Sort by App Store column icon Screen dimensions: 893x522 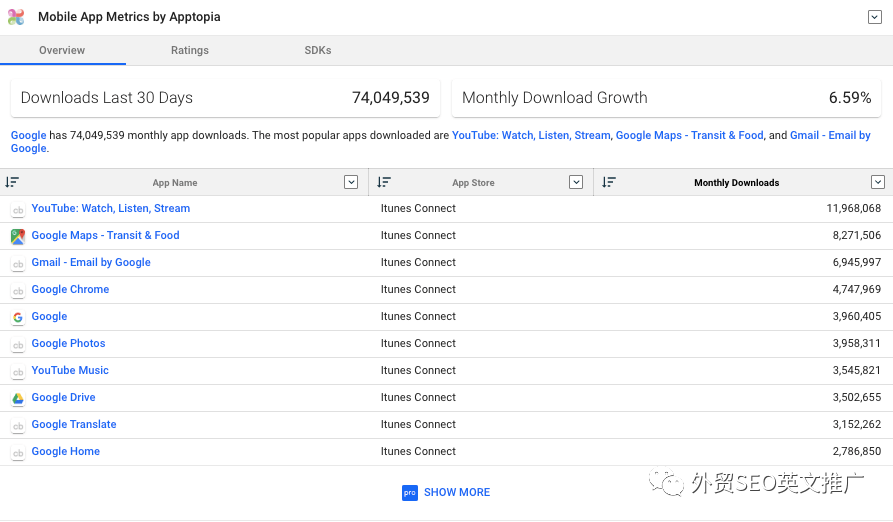(x=384, y=182)
